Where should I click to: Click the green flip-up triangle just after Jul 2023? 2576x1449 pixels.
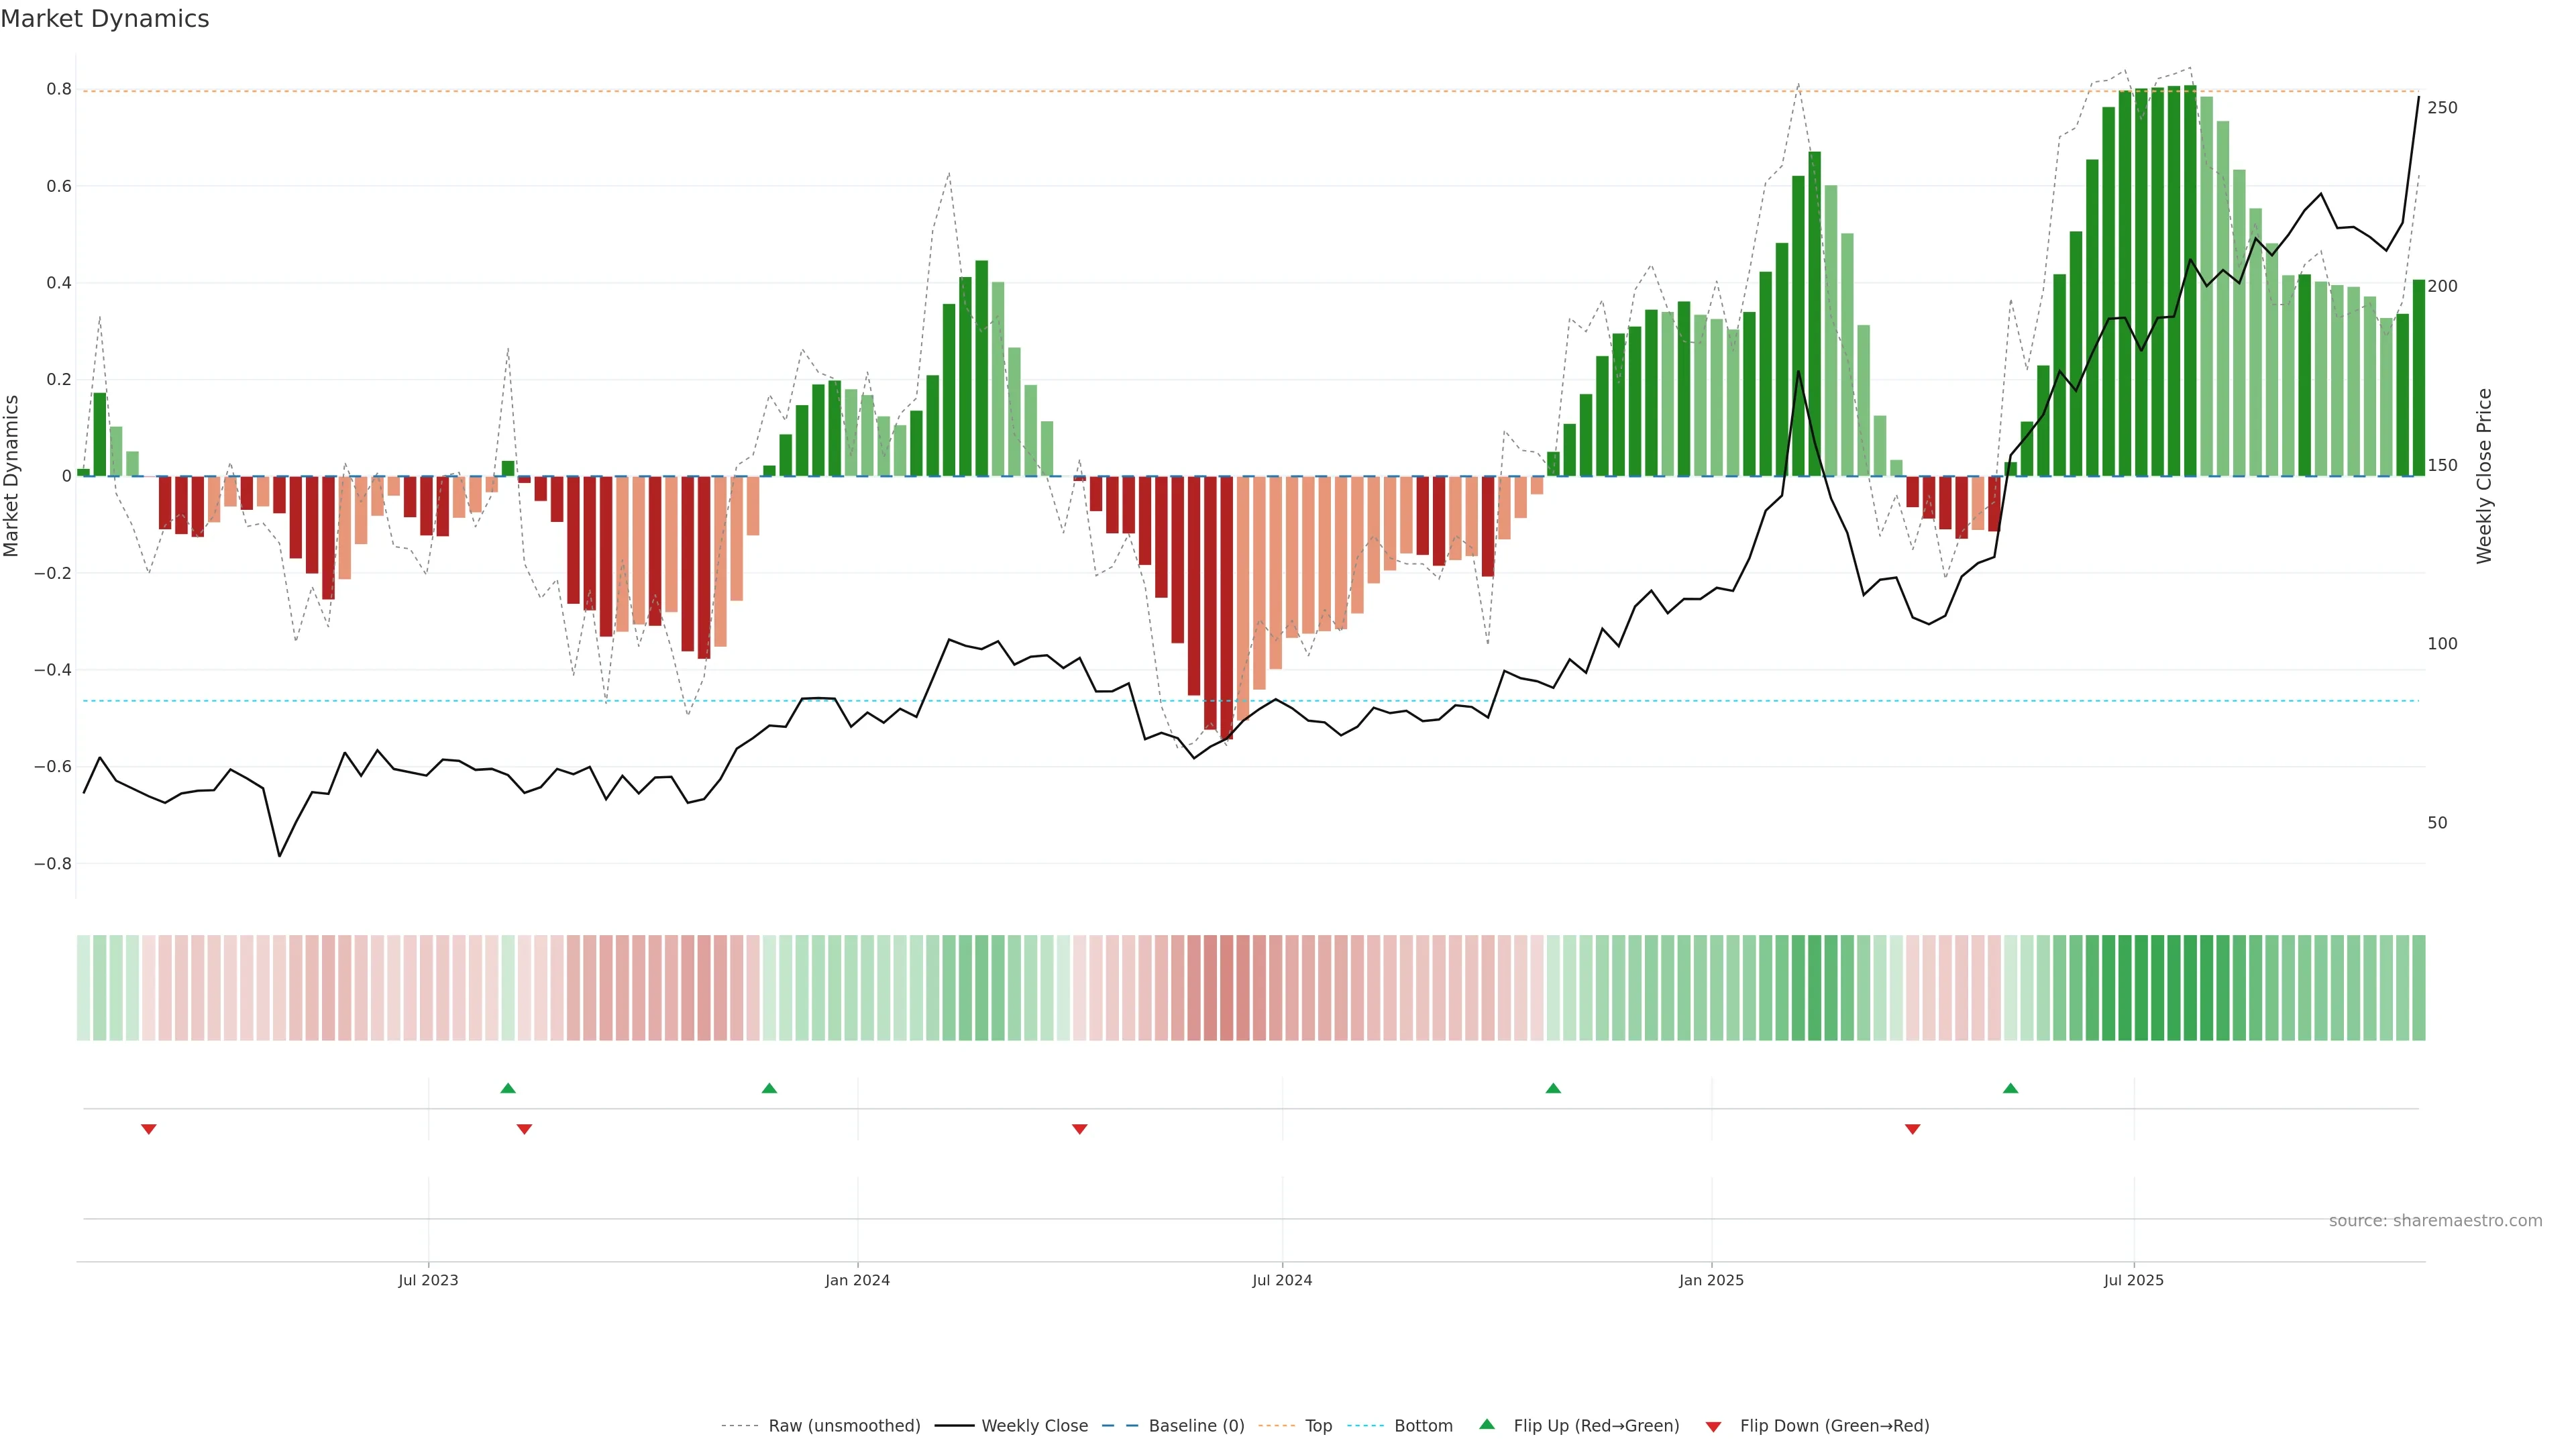[508, 1088]
